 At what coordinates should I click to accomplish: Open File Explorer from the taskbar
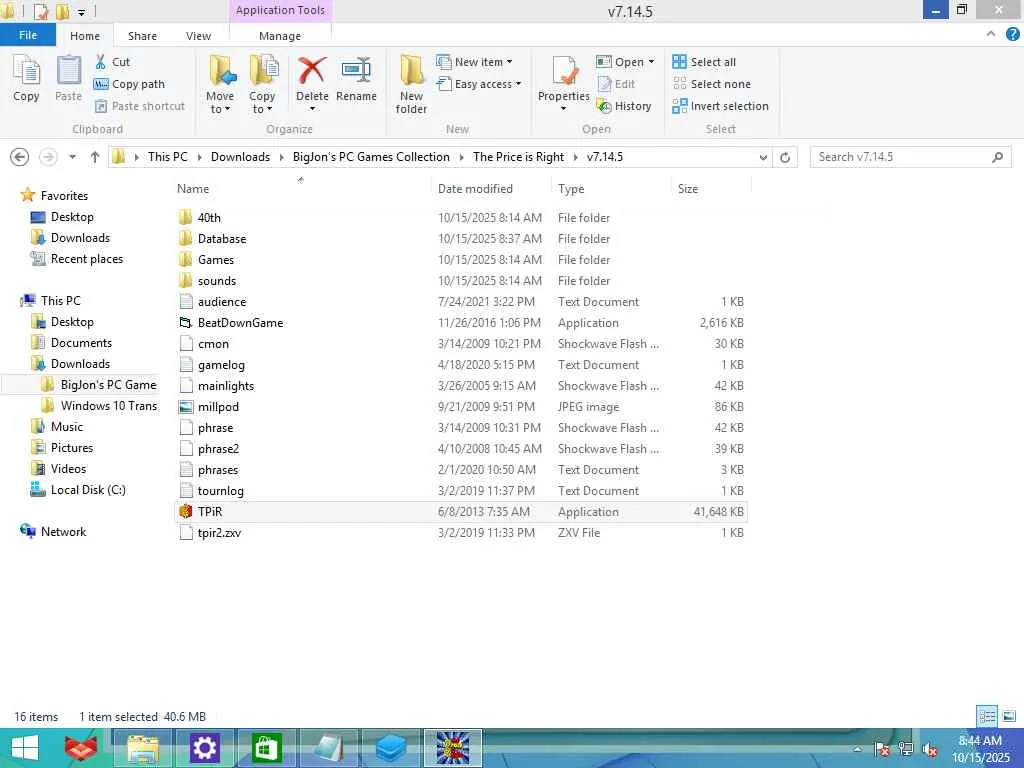coord(143,748)
